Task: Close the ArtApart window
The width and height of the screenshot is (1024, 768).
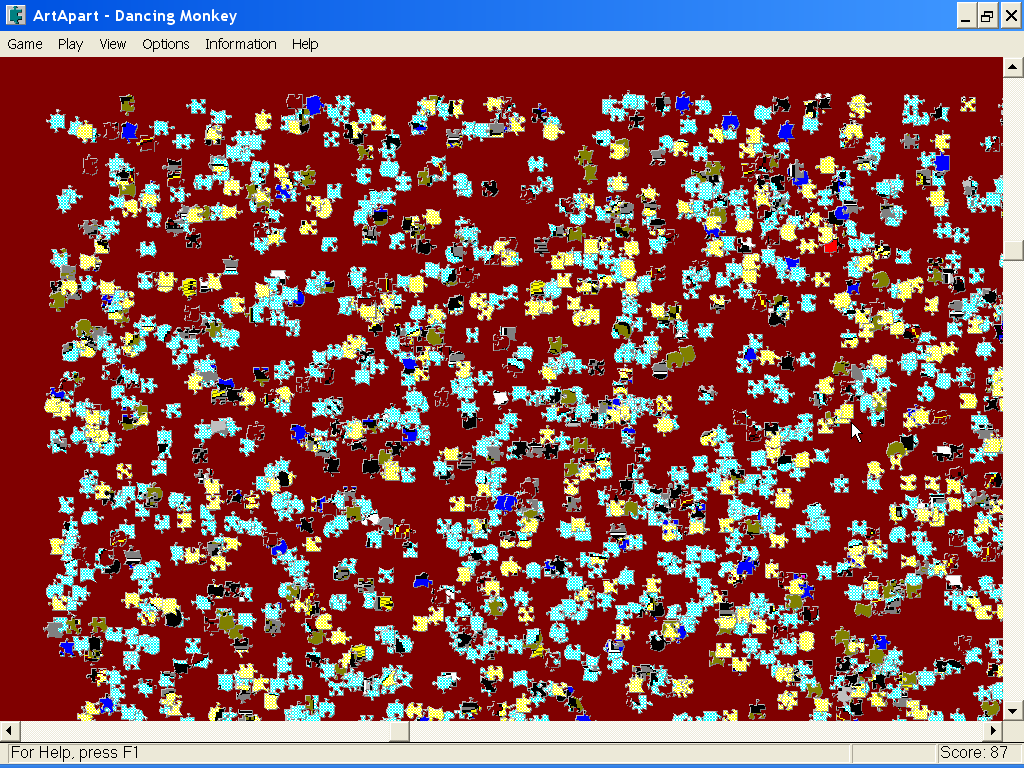Action: 1010,16
